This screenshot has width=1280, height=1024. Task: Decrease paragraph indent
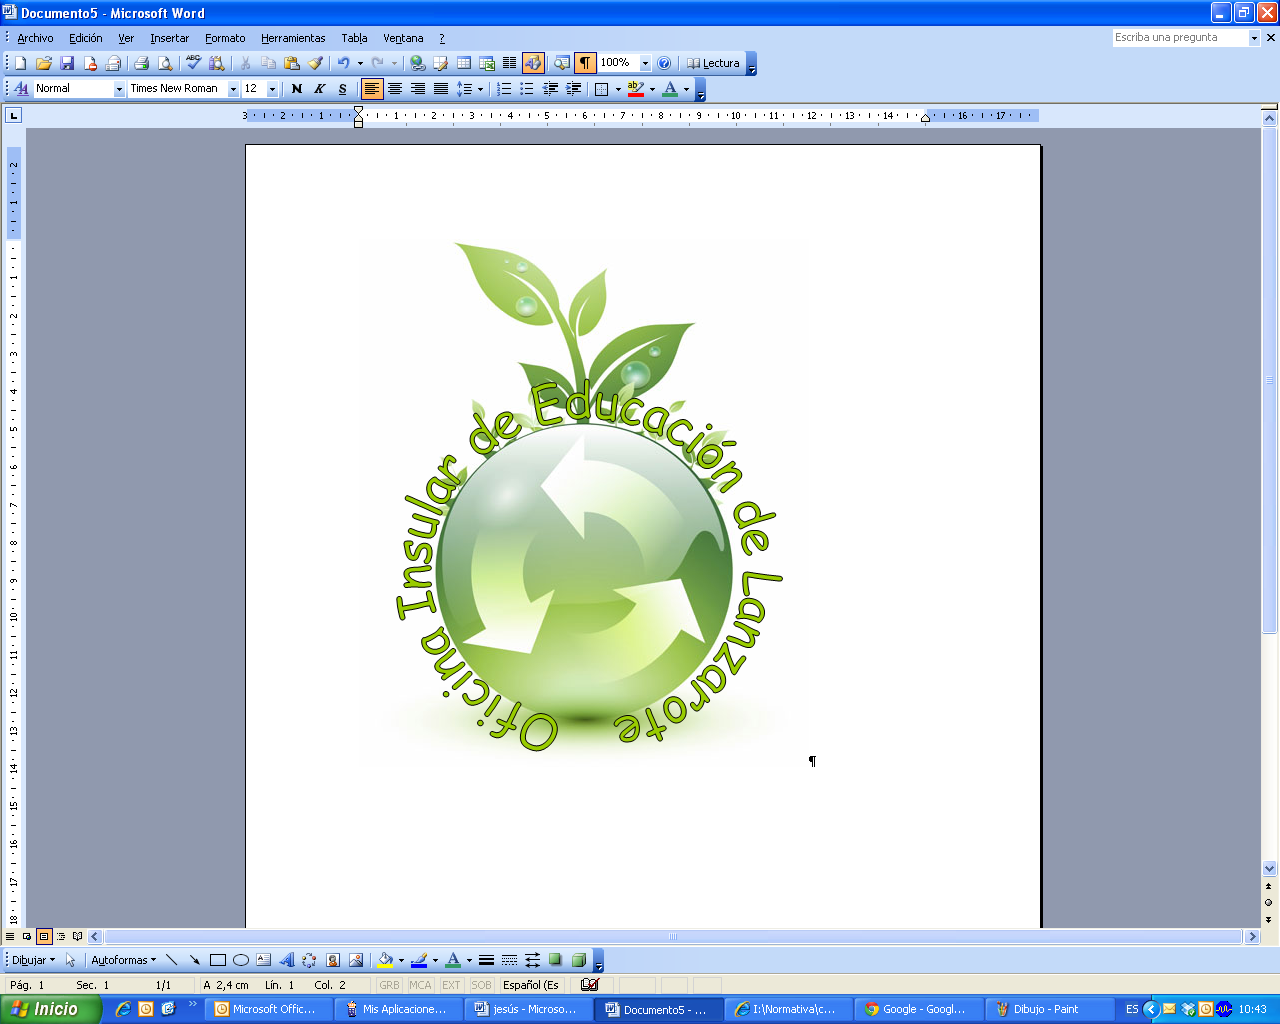pos(550,89)
